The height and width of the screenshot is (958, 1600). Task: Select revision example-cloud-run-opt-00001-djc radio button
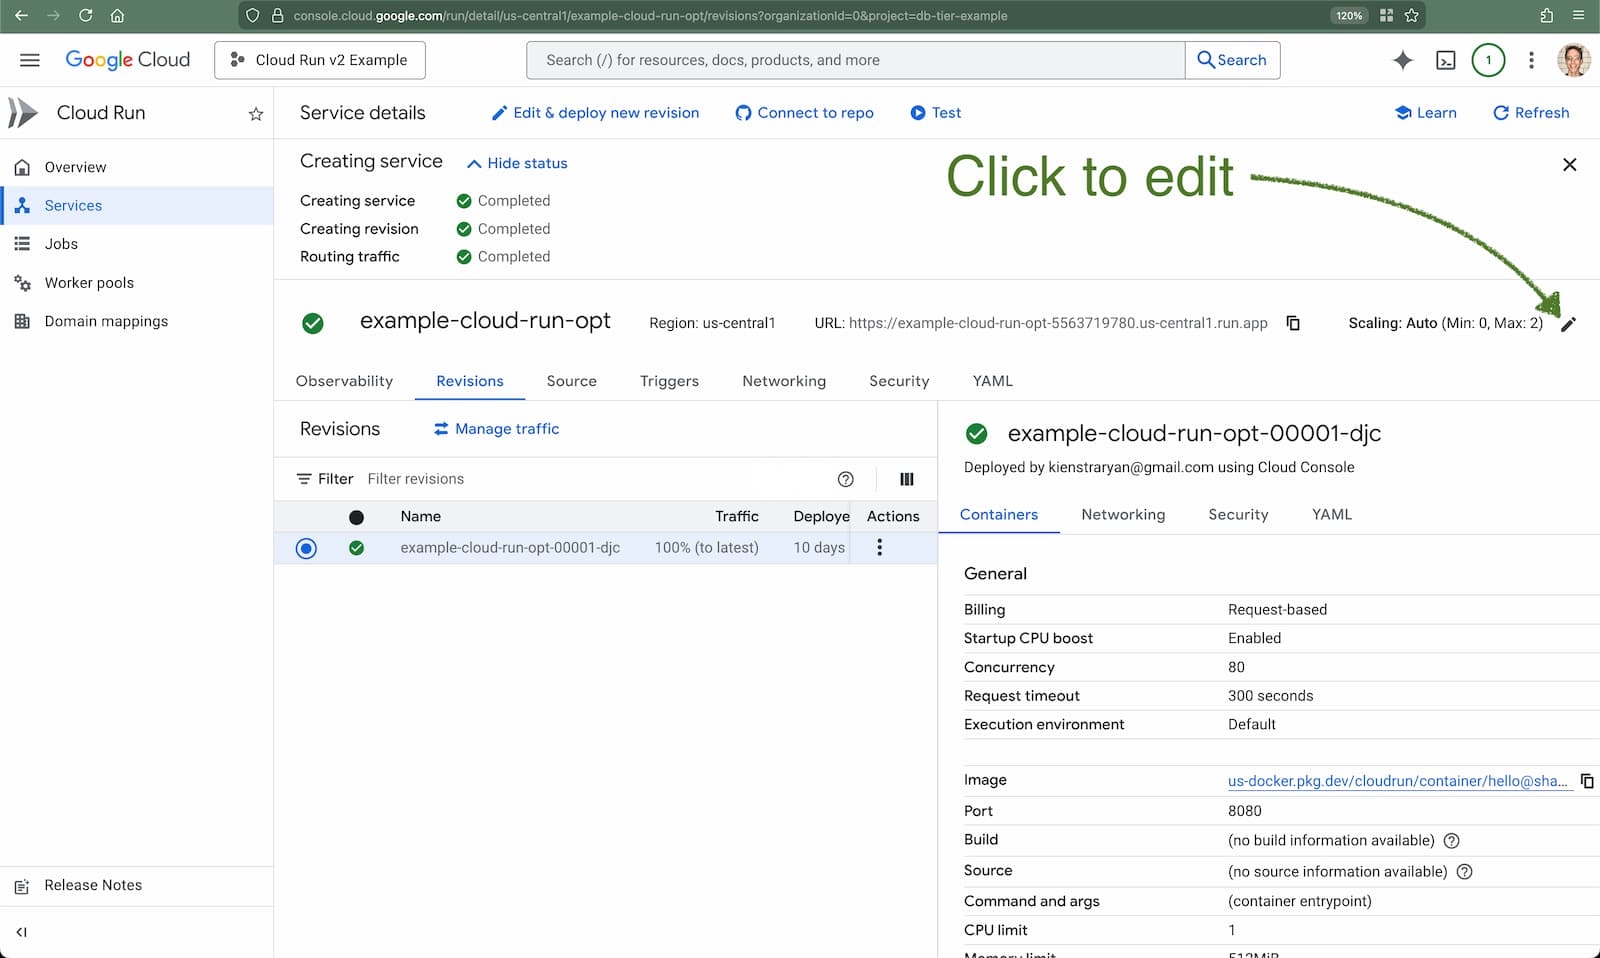click(x=306, y=548)
